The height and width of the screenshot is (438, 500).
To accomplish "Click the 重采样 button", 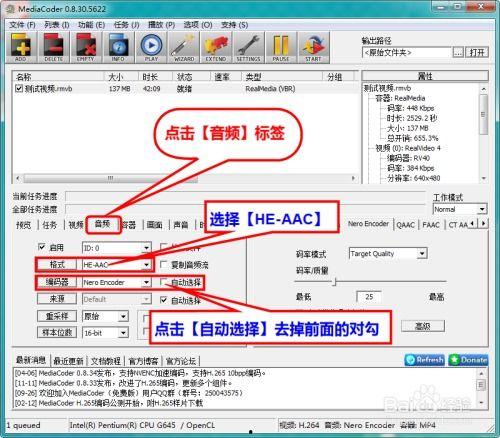I will coord(57,316).
